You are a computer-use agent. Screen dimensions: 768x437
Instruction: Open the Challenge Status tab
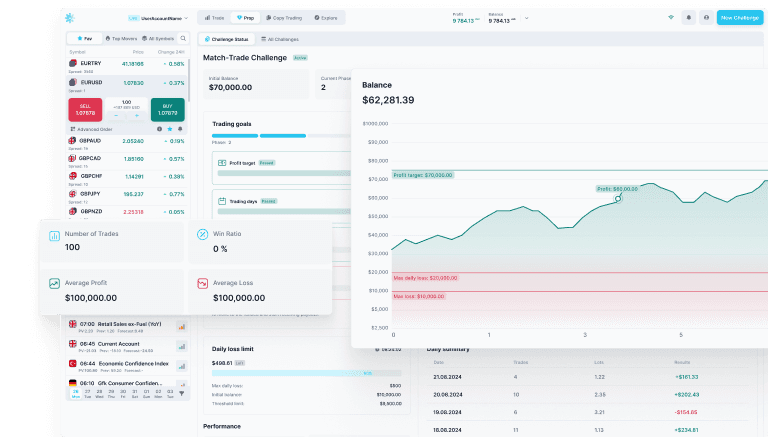(226, 39)
